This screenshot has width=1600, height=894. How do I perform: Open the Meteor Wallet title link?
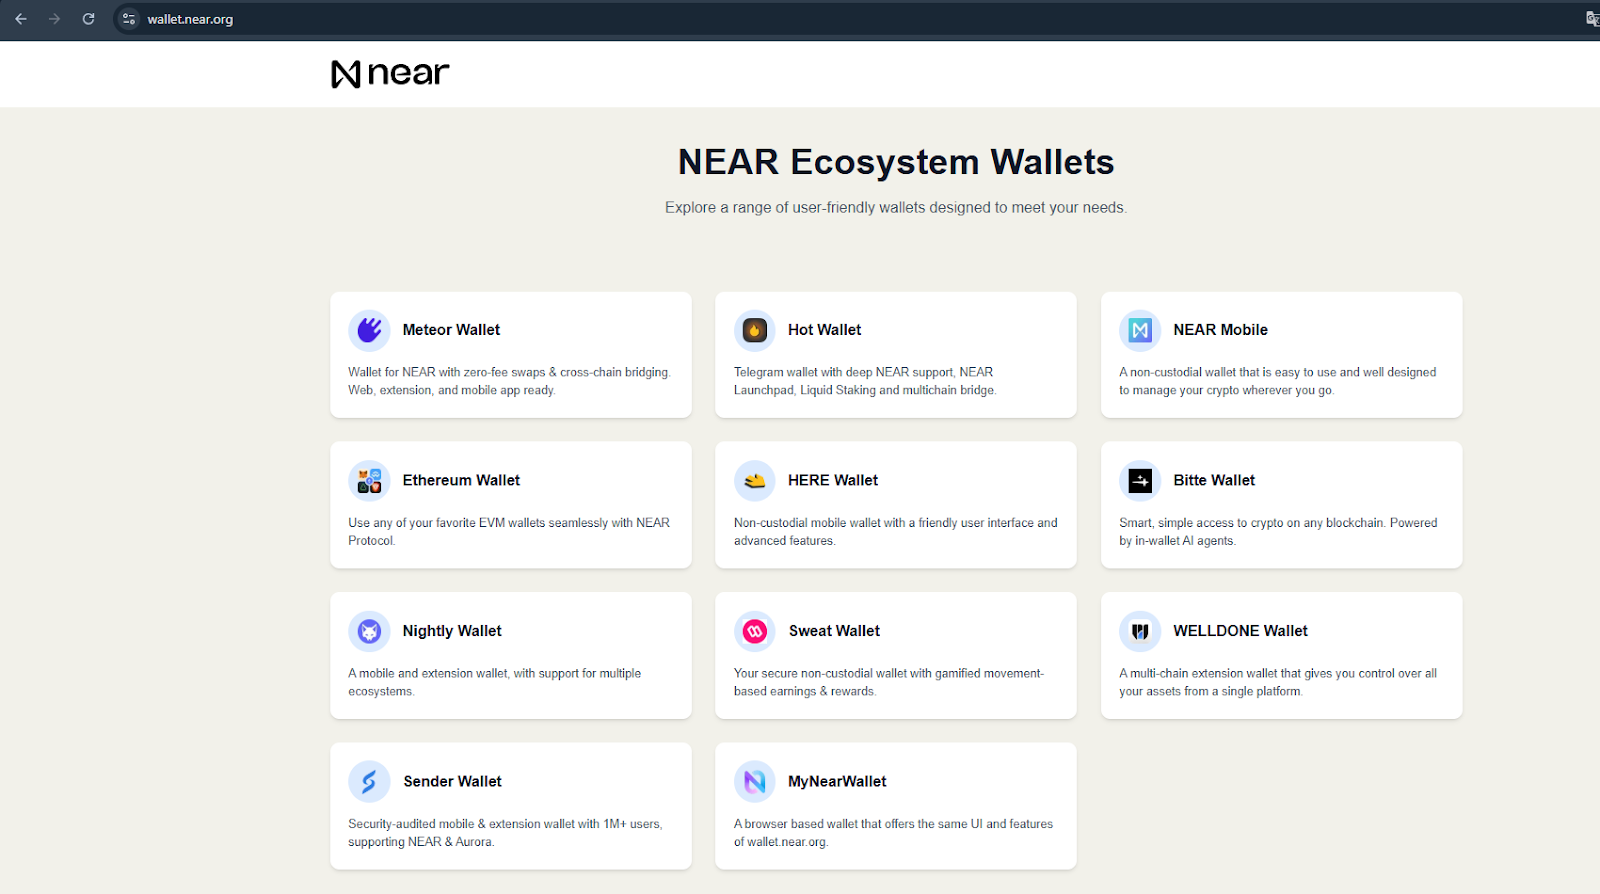pyautogui.click(x=451, y=330)
